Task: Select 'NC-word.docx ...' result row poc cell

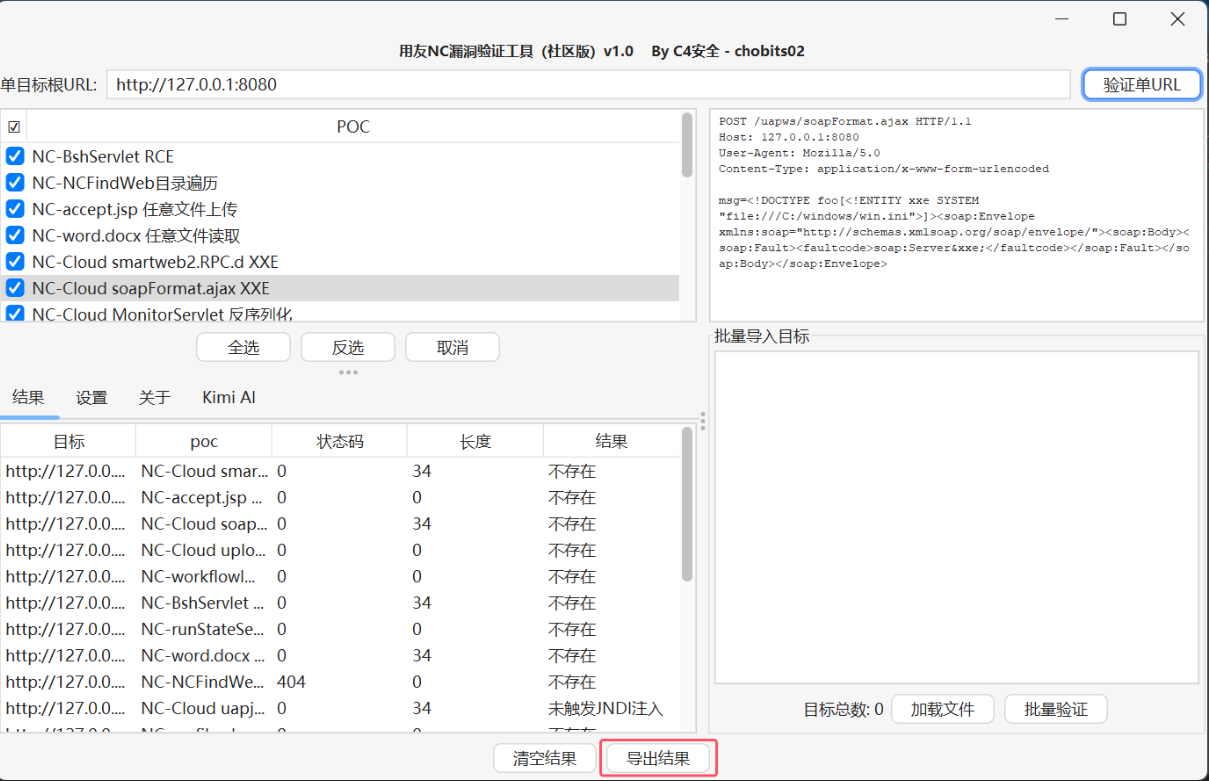Action: [x=204, y=656]
